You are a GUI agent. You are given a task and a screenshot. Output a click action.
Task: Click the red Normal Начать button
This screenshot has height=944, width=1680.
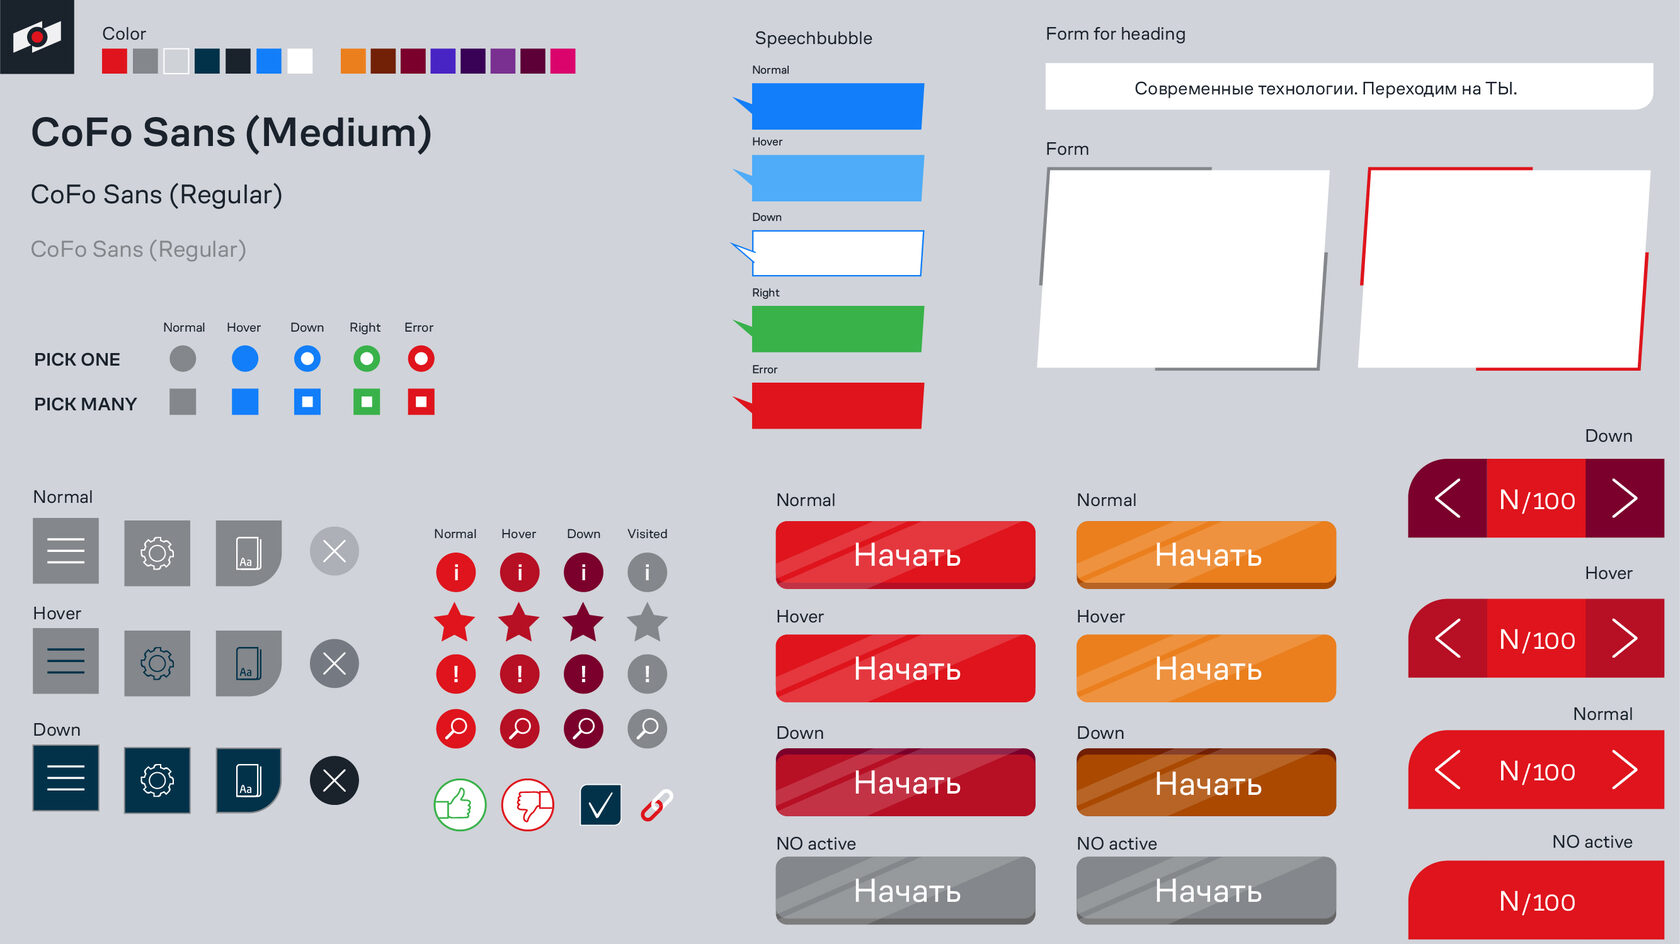905,555
